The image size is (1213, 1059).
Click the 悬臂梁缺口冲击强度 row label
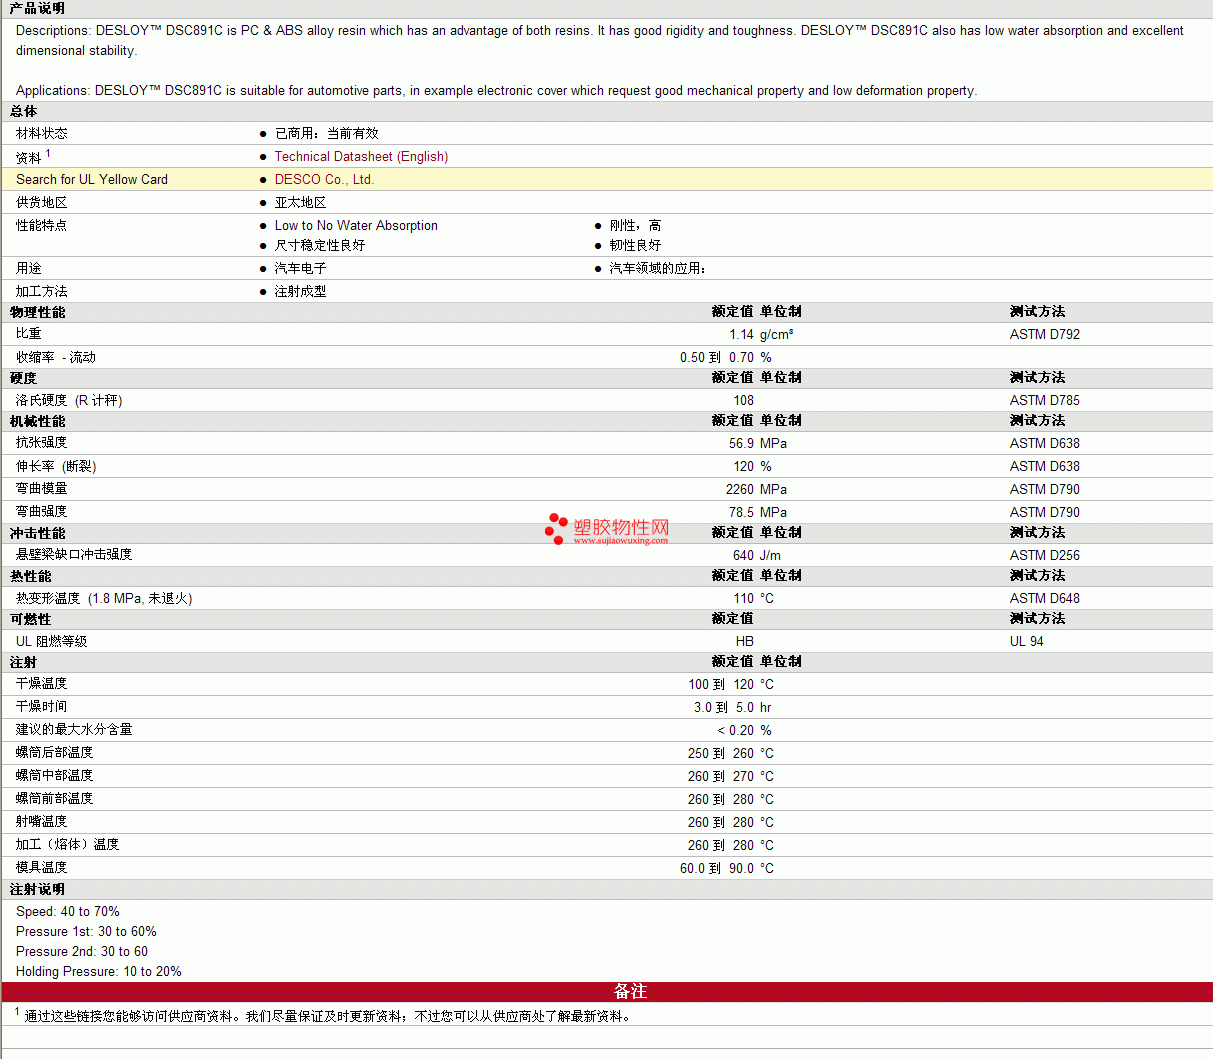(x=74, y=555)
